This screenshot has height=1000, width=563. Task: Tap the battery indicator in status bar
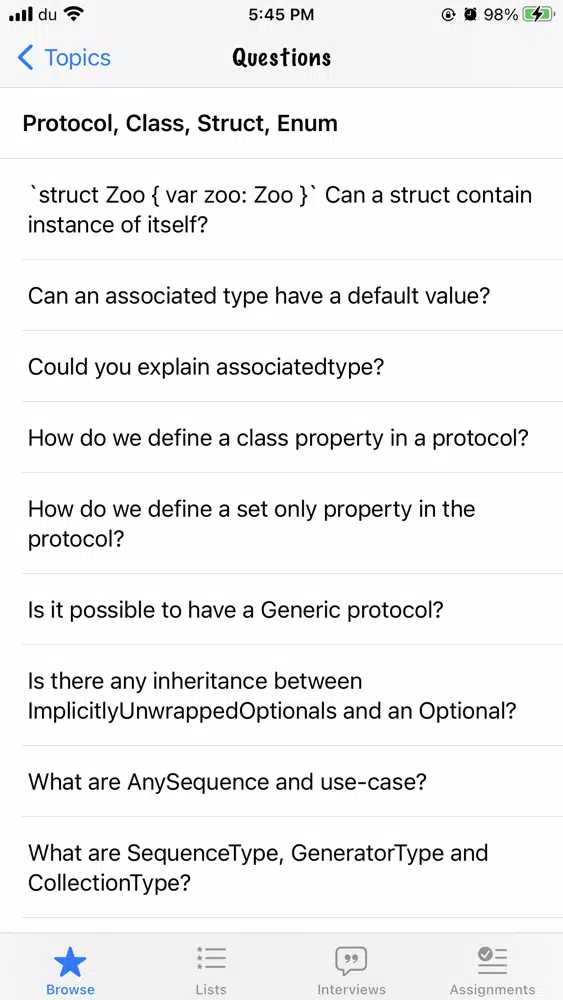539,15
